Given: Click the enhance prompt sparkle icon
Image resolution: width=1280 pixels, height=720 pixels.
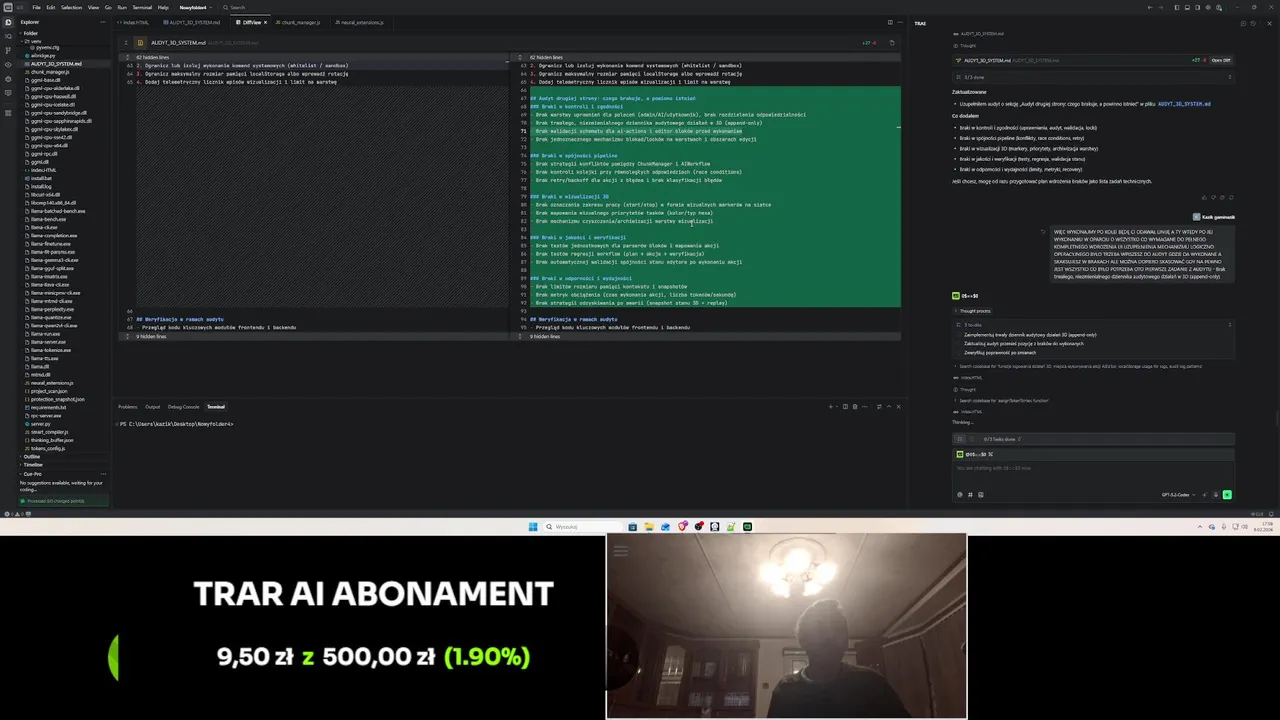Looking at the screenshot, I should pos(1203,494).
